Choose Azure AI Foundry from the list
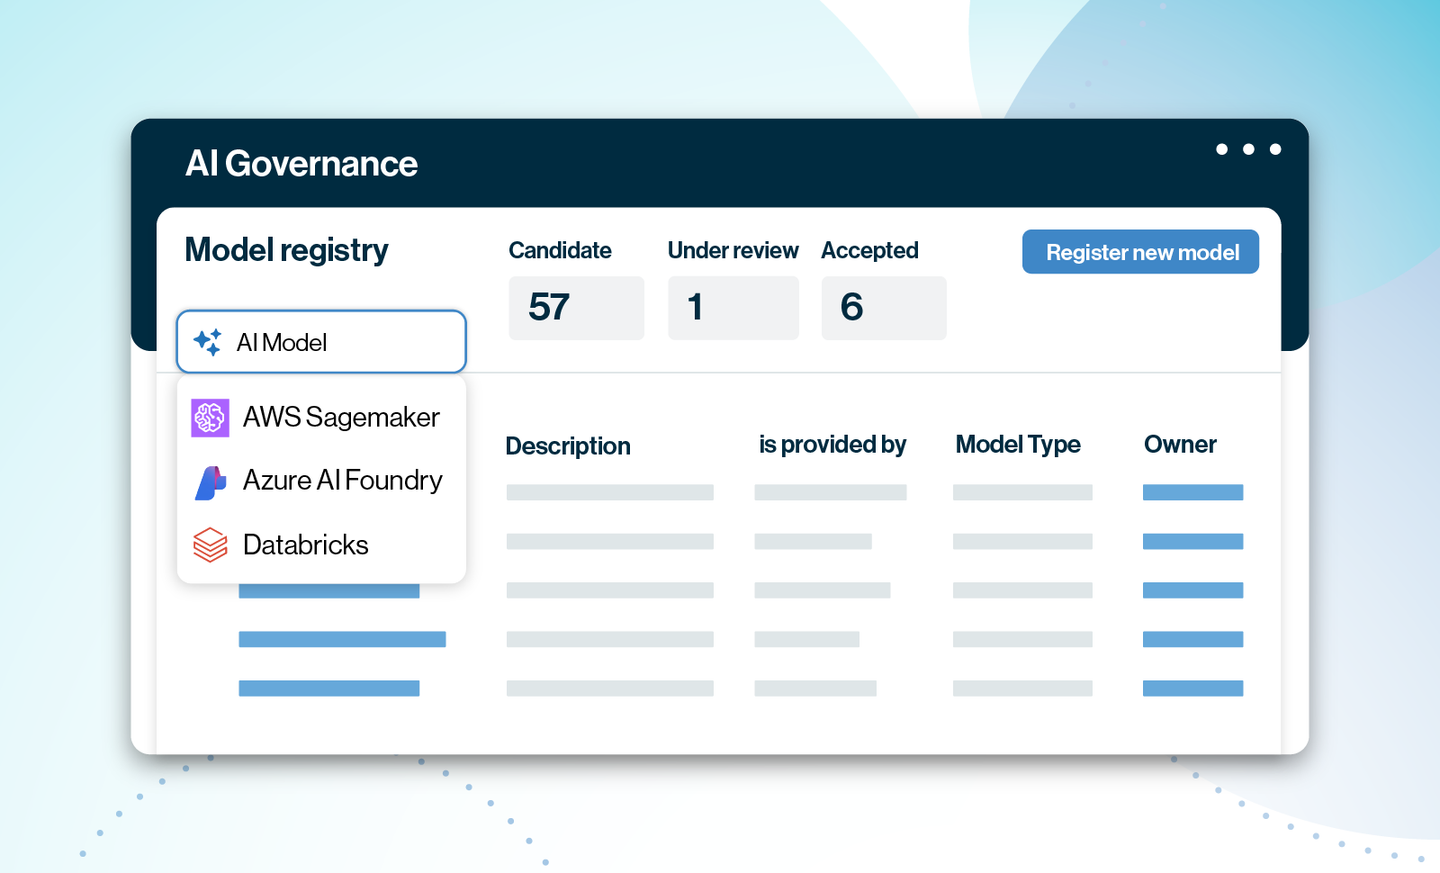This screenshot has width=1440, height=873. click(342, 481)
